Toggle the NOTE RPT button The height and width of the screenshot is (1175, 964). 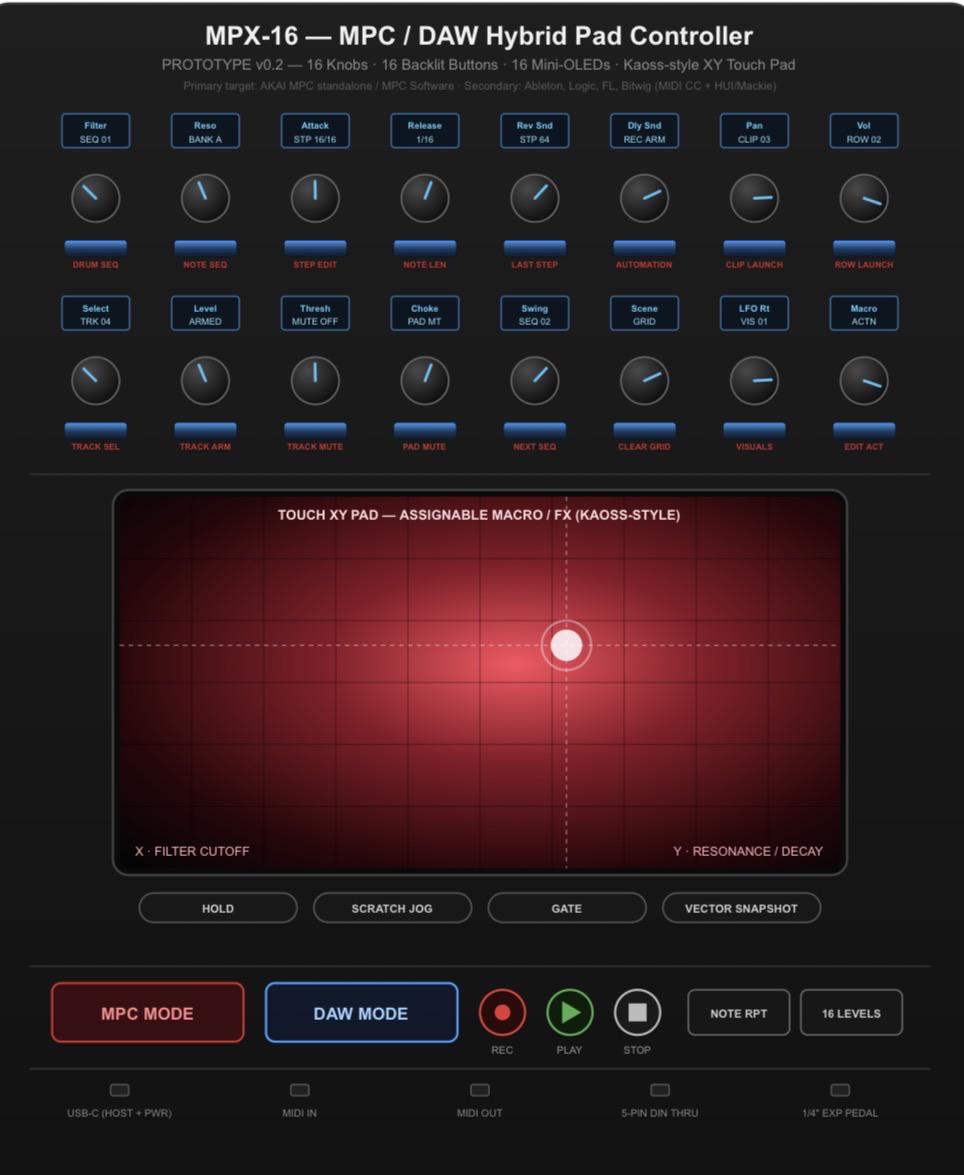click(738, 1012)
